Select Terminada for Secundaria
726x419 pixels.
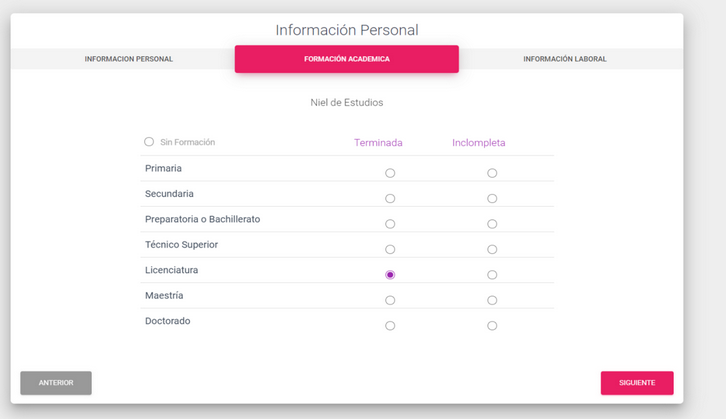(390, 199)
